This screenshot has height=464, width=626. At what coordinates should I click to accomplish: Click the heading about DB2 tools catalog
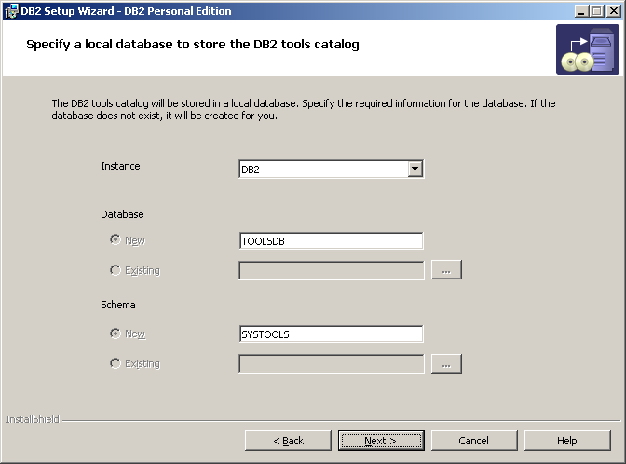click(x=193, y=44)
